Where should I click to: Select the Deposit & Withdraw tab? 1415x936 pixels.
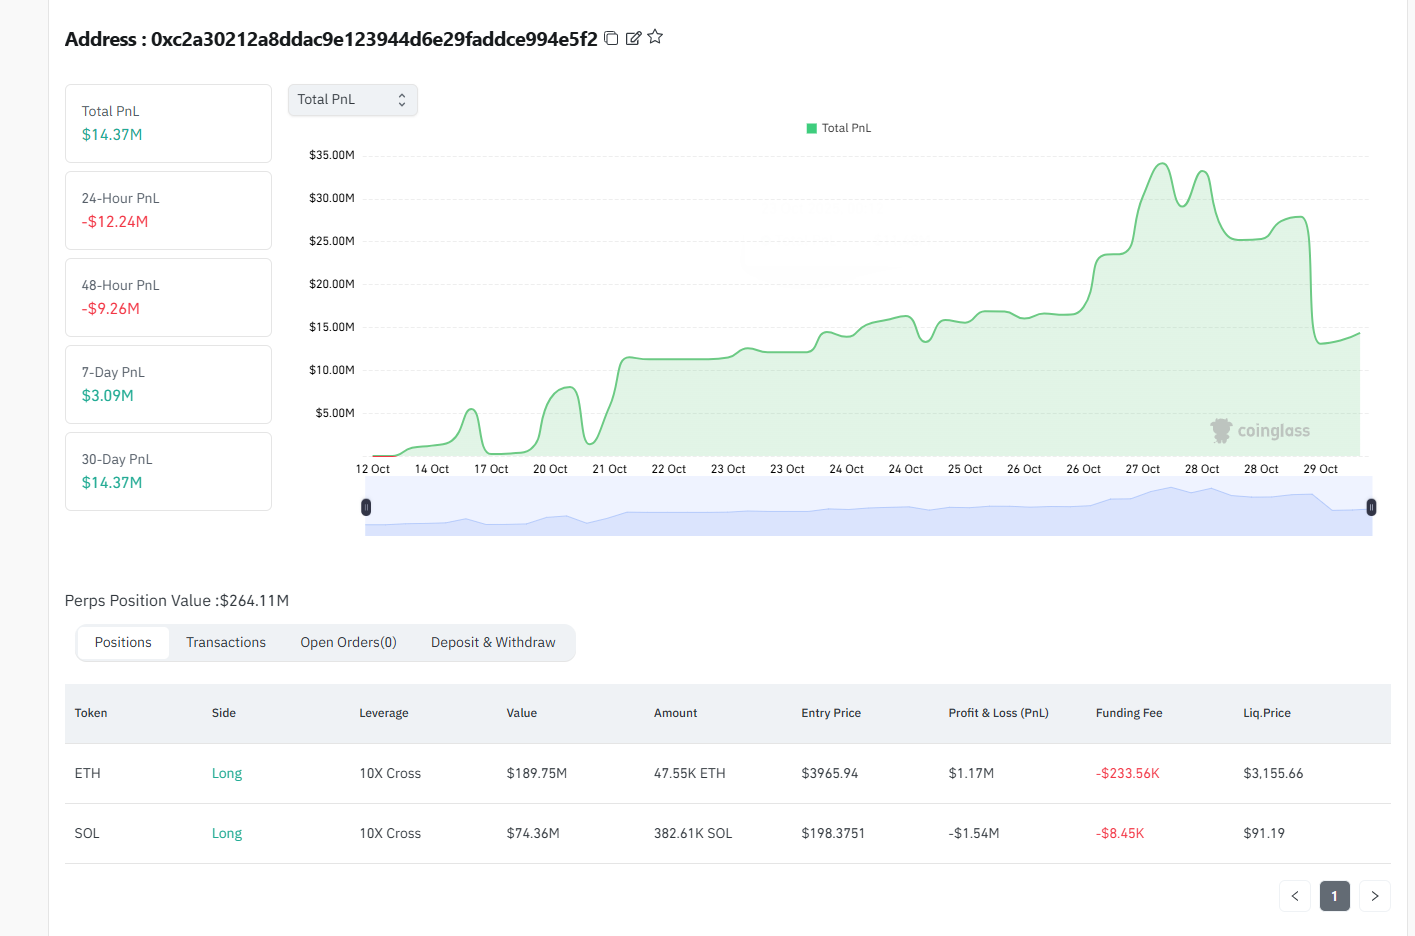point(493,643)
